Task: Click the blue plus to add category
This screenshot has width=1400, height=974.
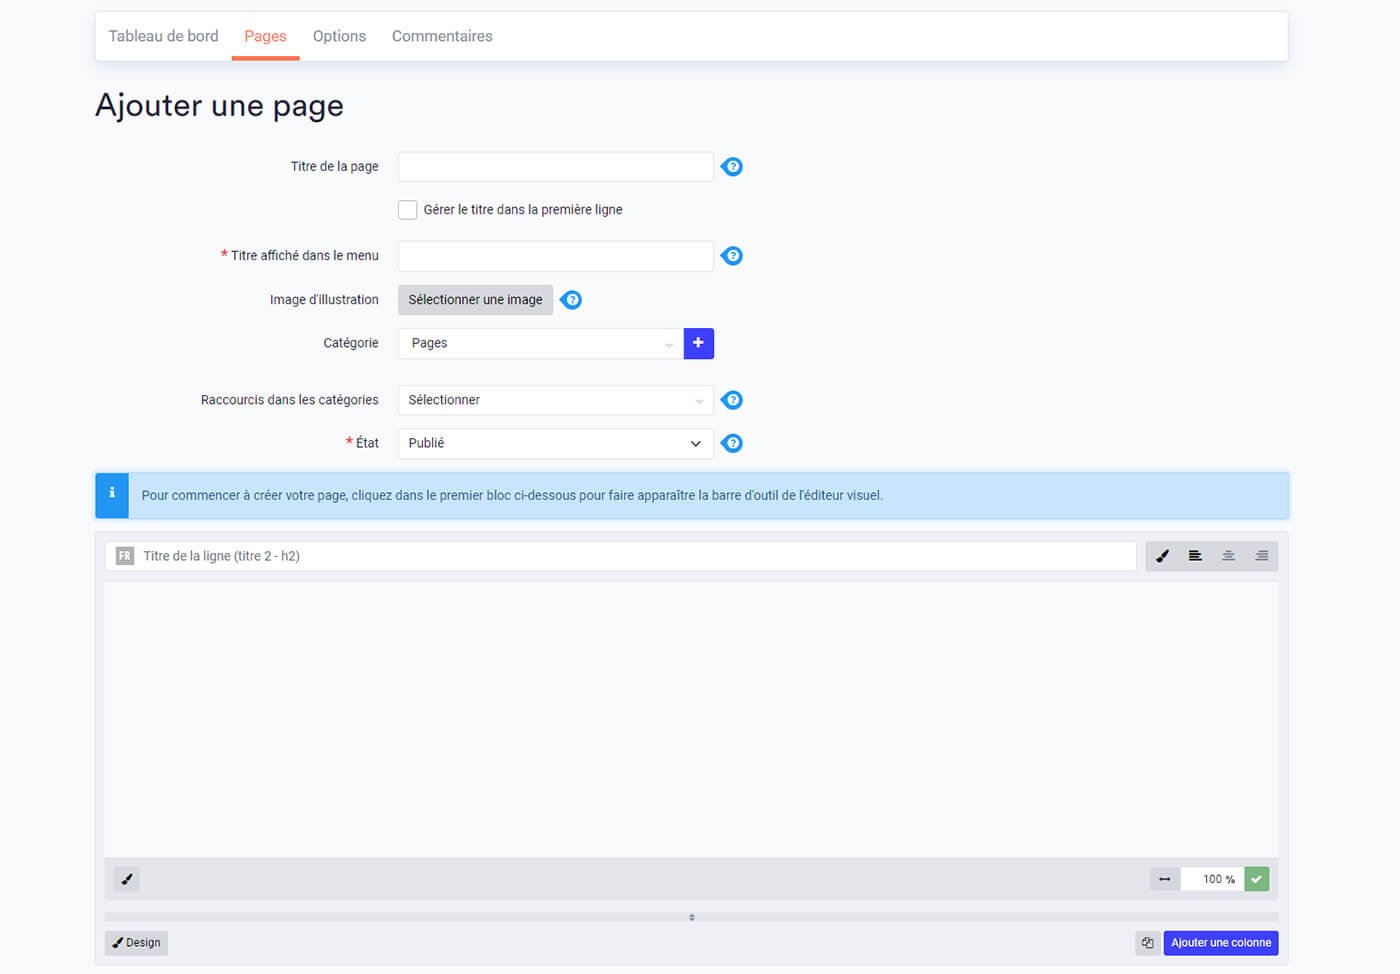Action: (x=698, y=343)
